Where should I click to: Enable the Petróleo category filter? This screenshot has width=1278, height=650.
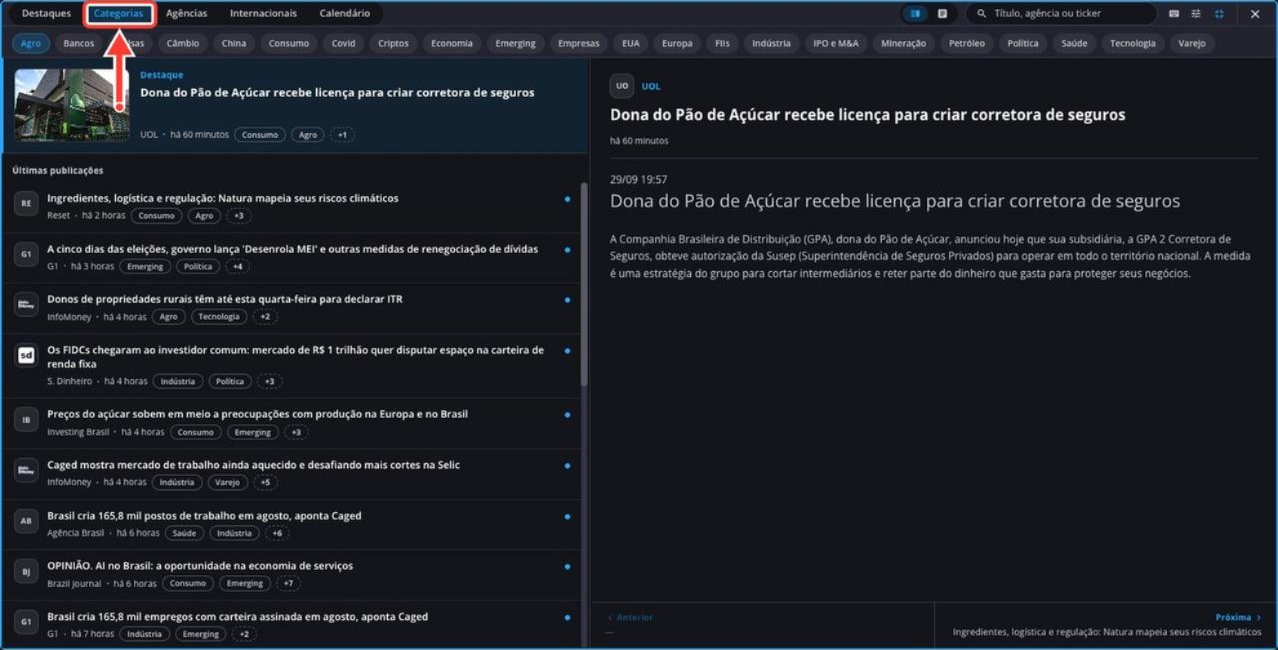[967, 43]
